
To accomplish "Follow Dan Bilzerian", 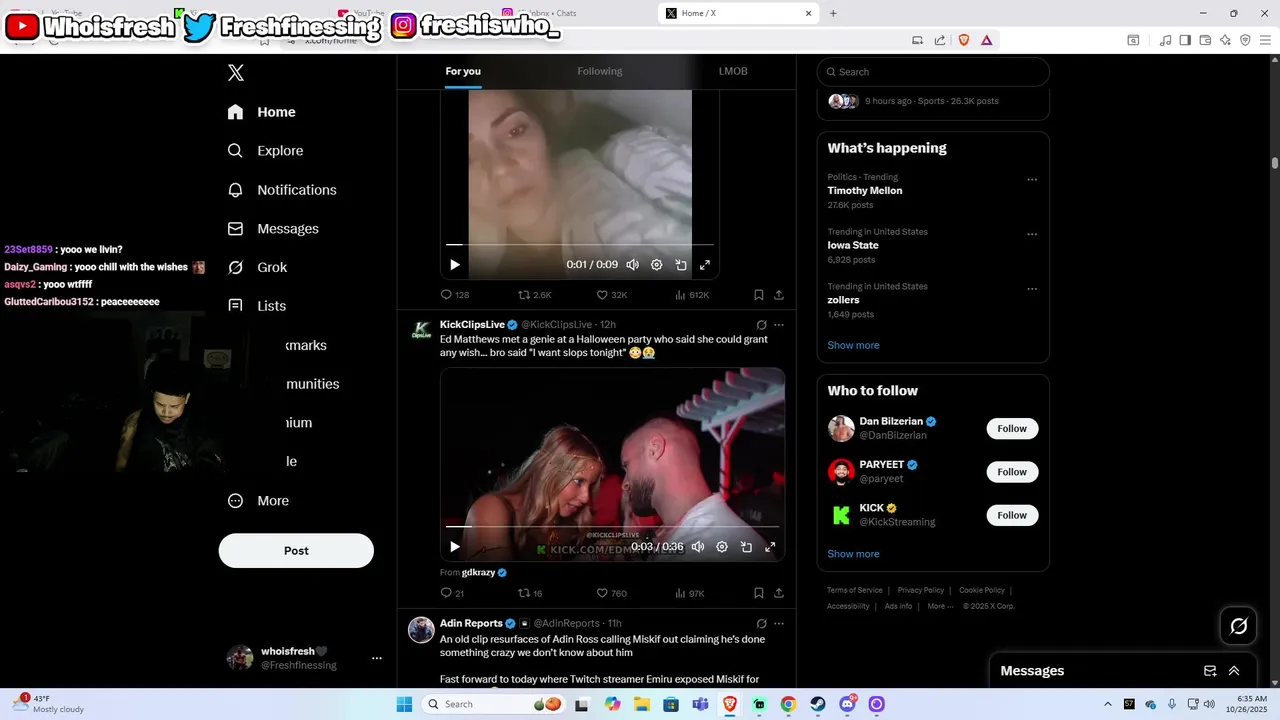I will [x=1012, y=429].
